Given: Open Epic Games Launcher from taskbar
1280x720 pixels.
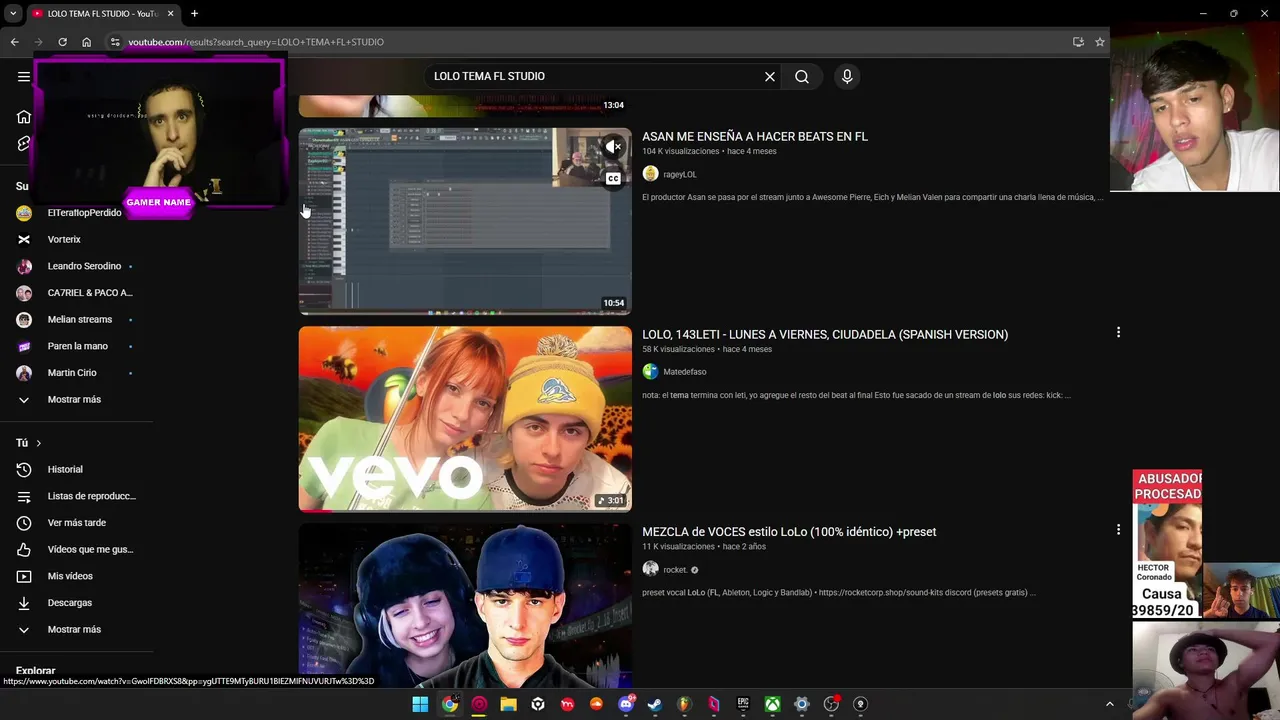Looking at the screenshot, I should pos(743,704).
